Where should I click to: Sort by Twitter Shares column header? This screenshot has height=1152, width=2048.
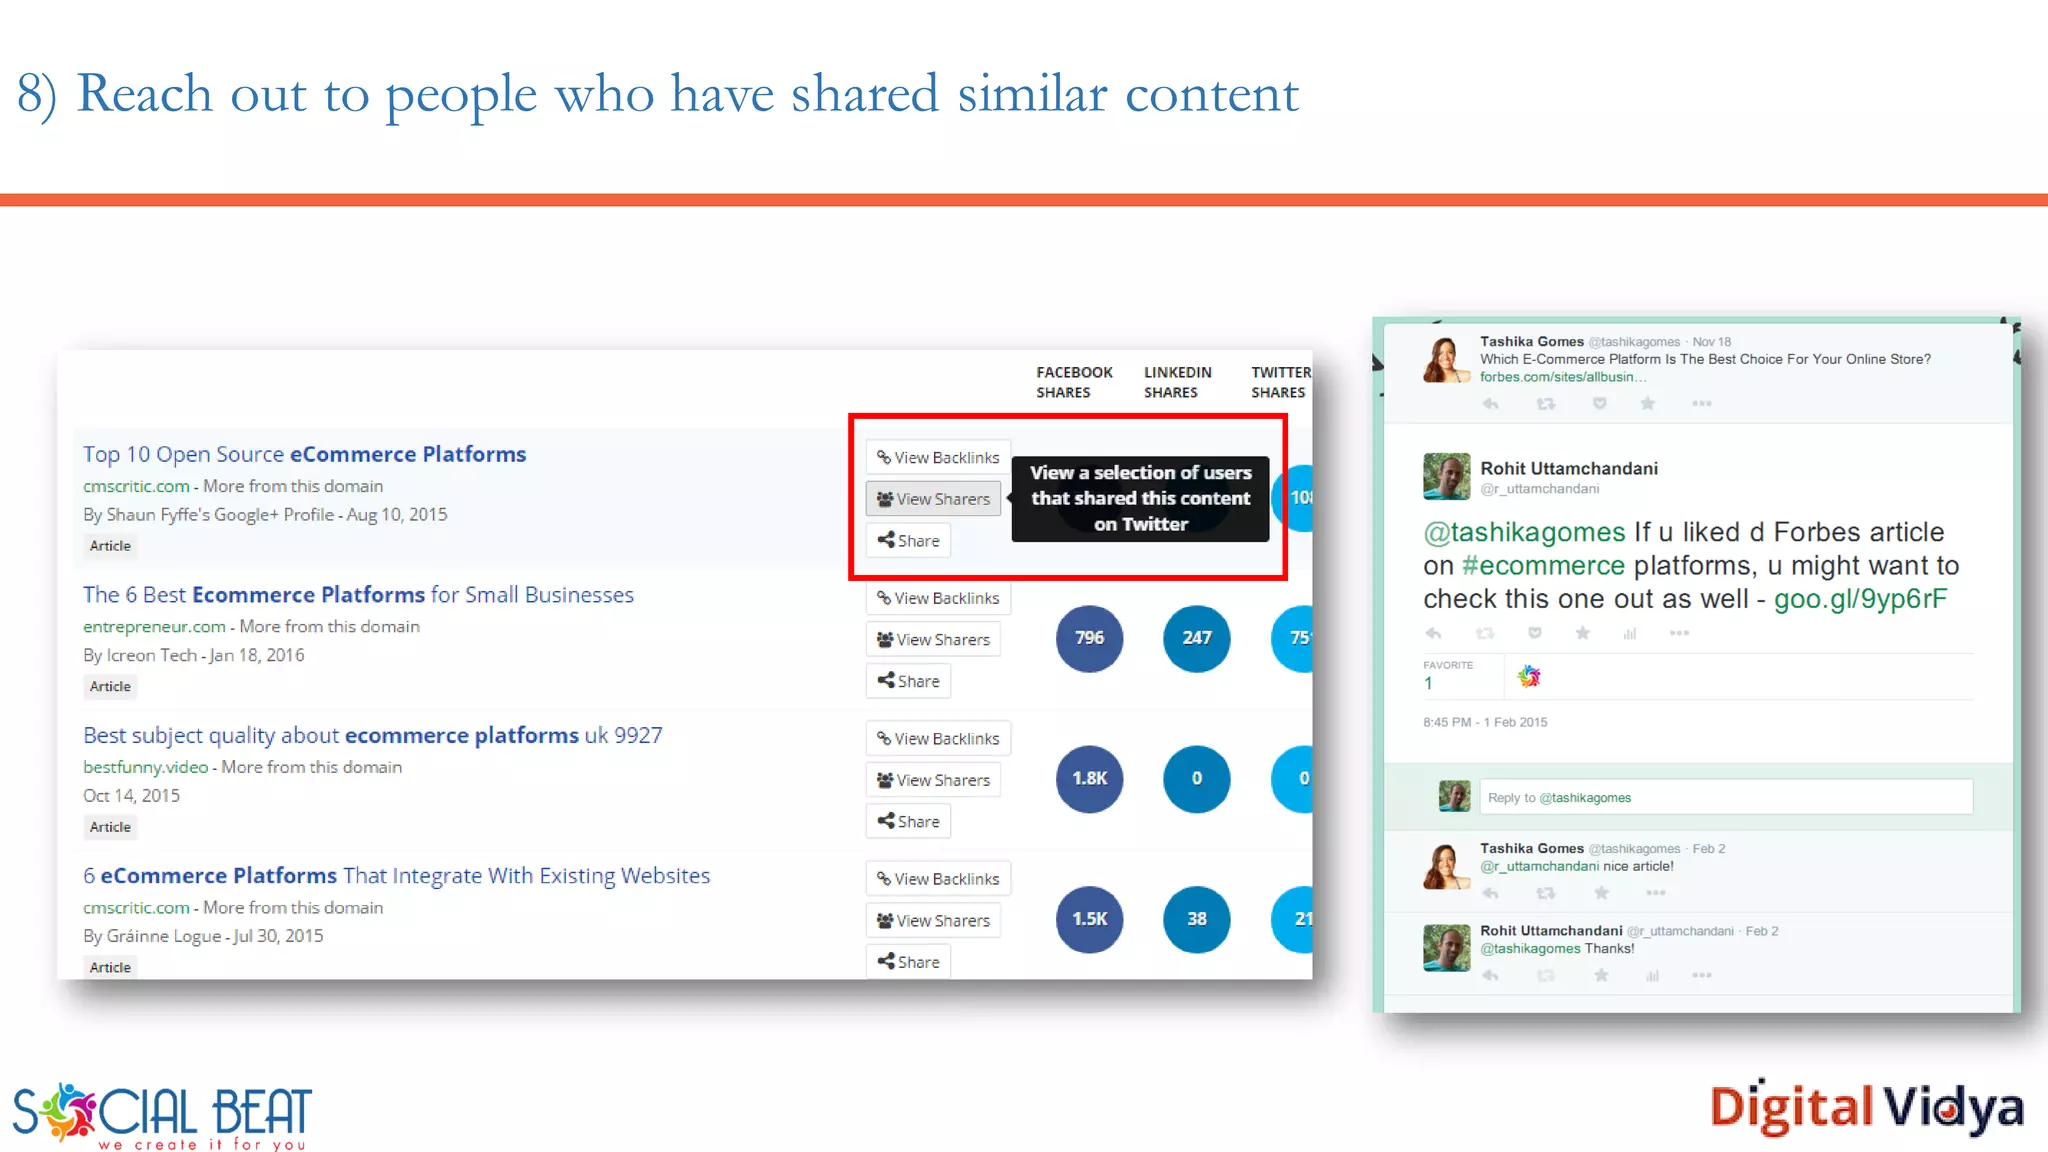pos(1280,382)
